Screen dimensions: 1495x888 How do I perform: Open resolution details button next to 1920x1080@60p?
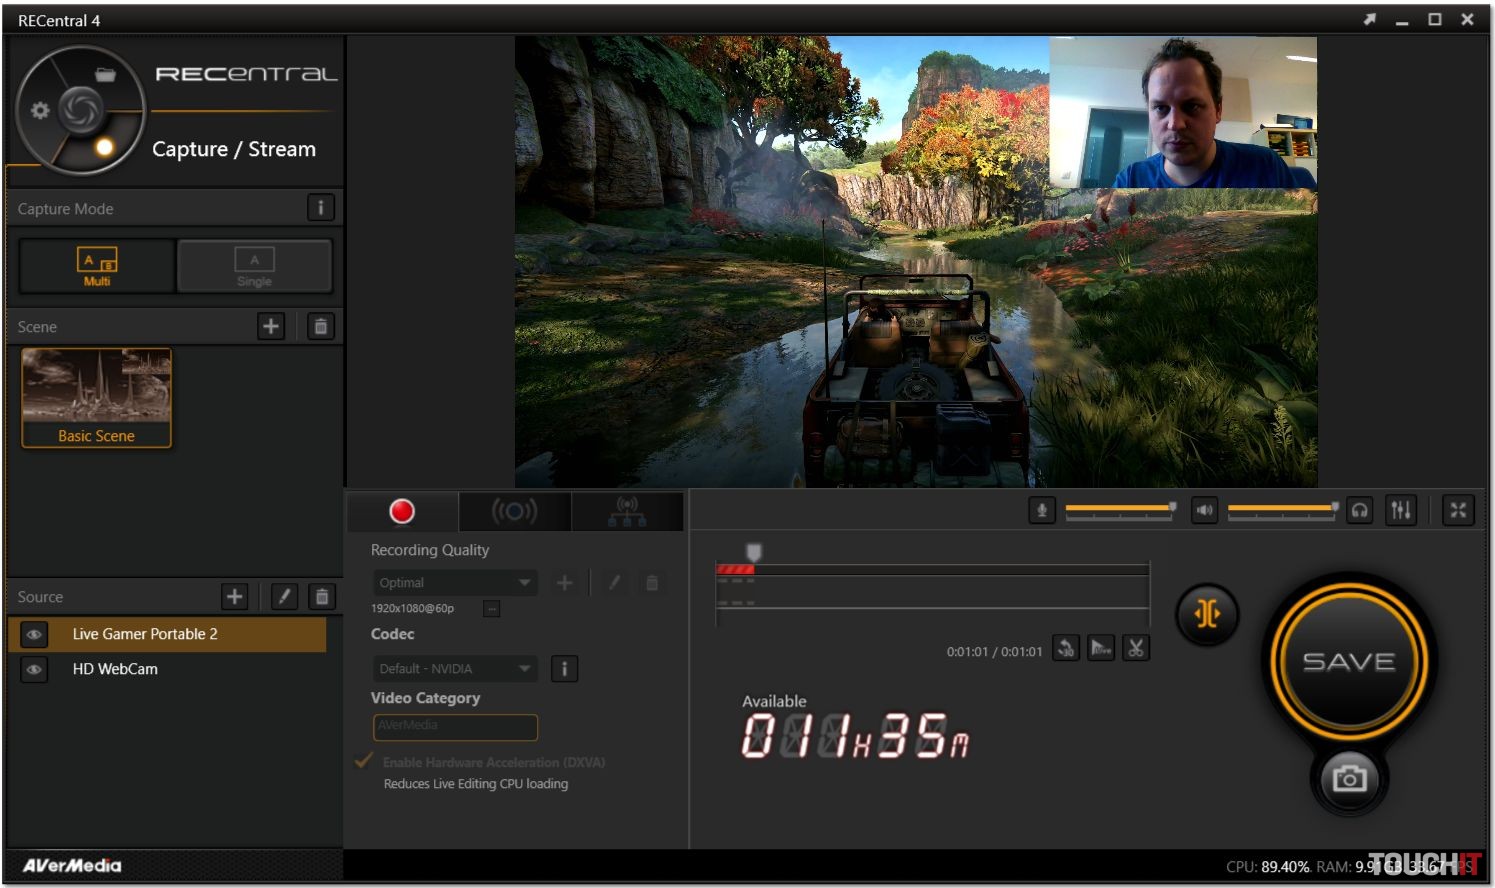point(492,608)
